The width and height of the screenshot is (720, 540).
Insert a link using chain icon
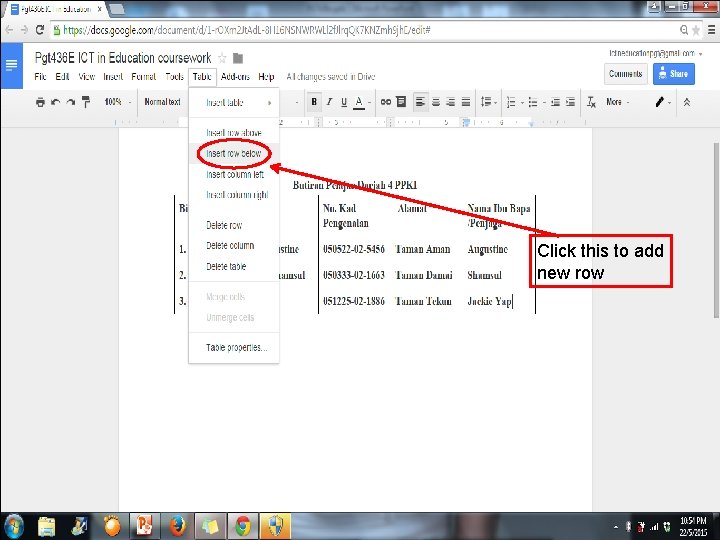386,101
